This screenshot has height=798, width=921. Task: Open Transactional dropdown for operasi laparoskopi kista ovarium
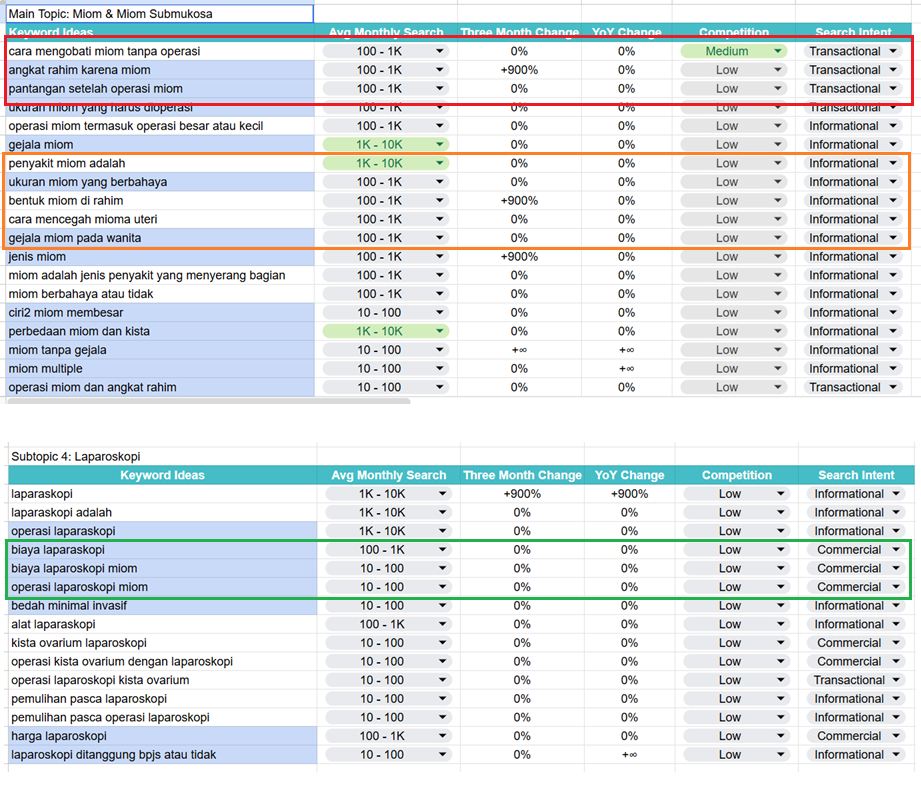856,680
